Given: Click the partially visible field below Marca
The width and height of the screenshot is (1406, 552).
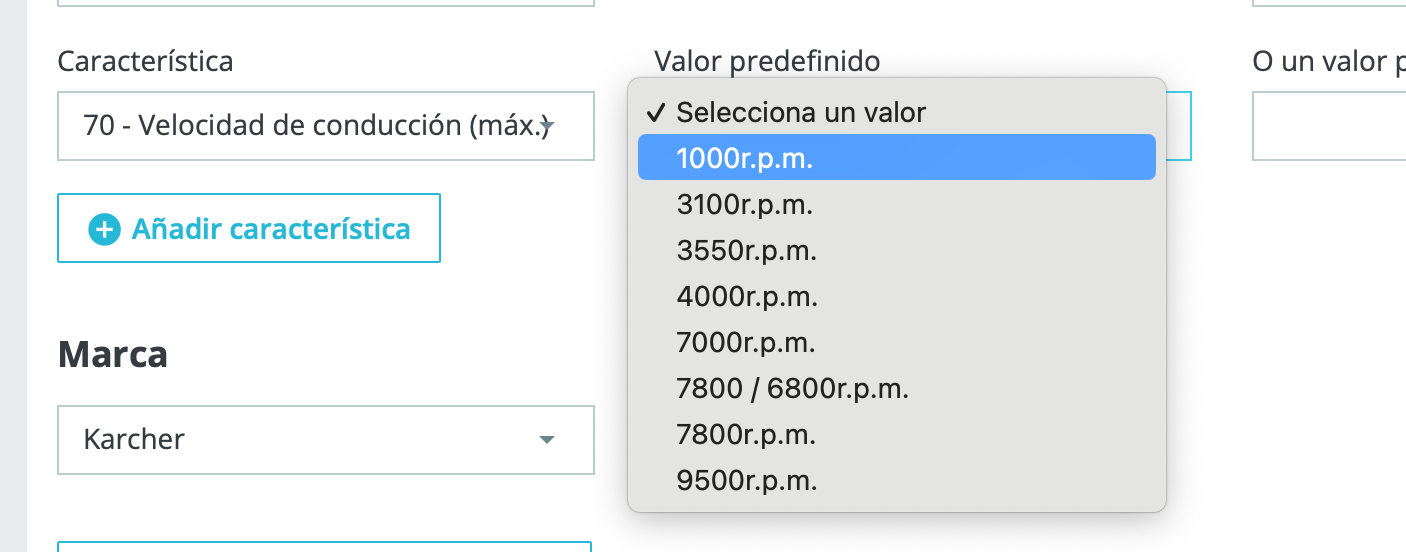Looking at the screenshot, I should 325,546.
